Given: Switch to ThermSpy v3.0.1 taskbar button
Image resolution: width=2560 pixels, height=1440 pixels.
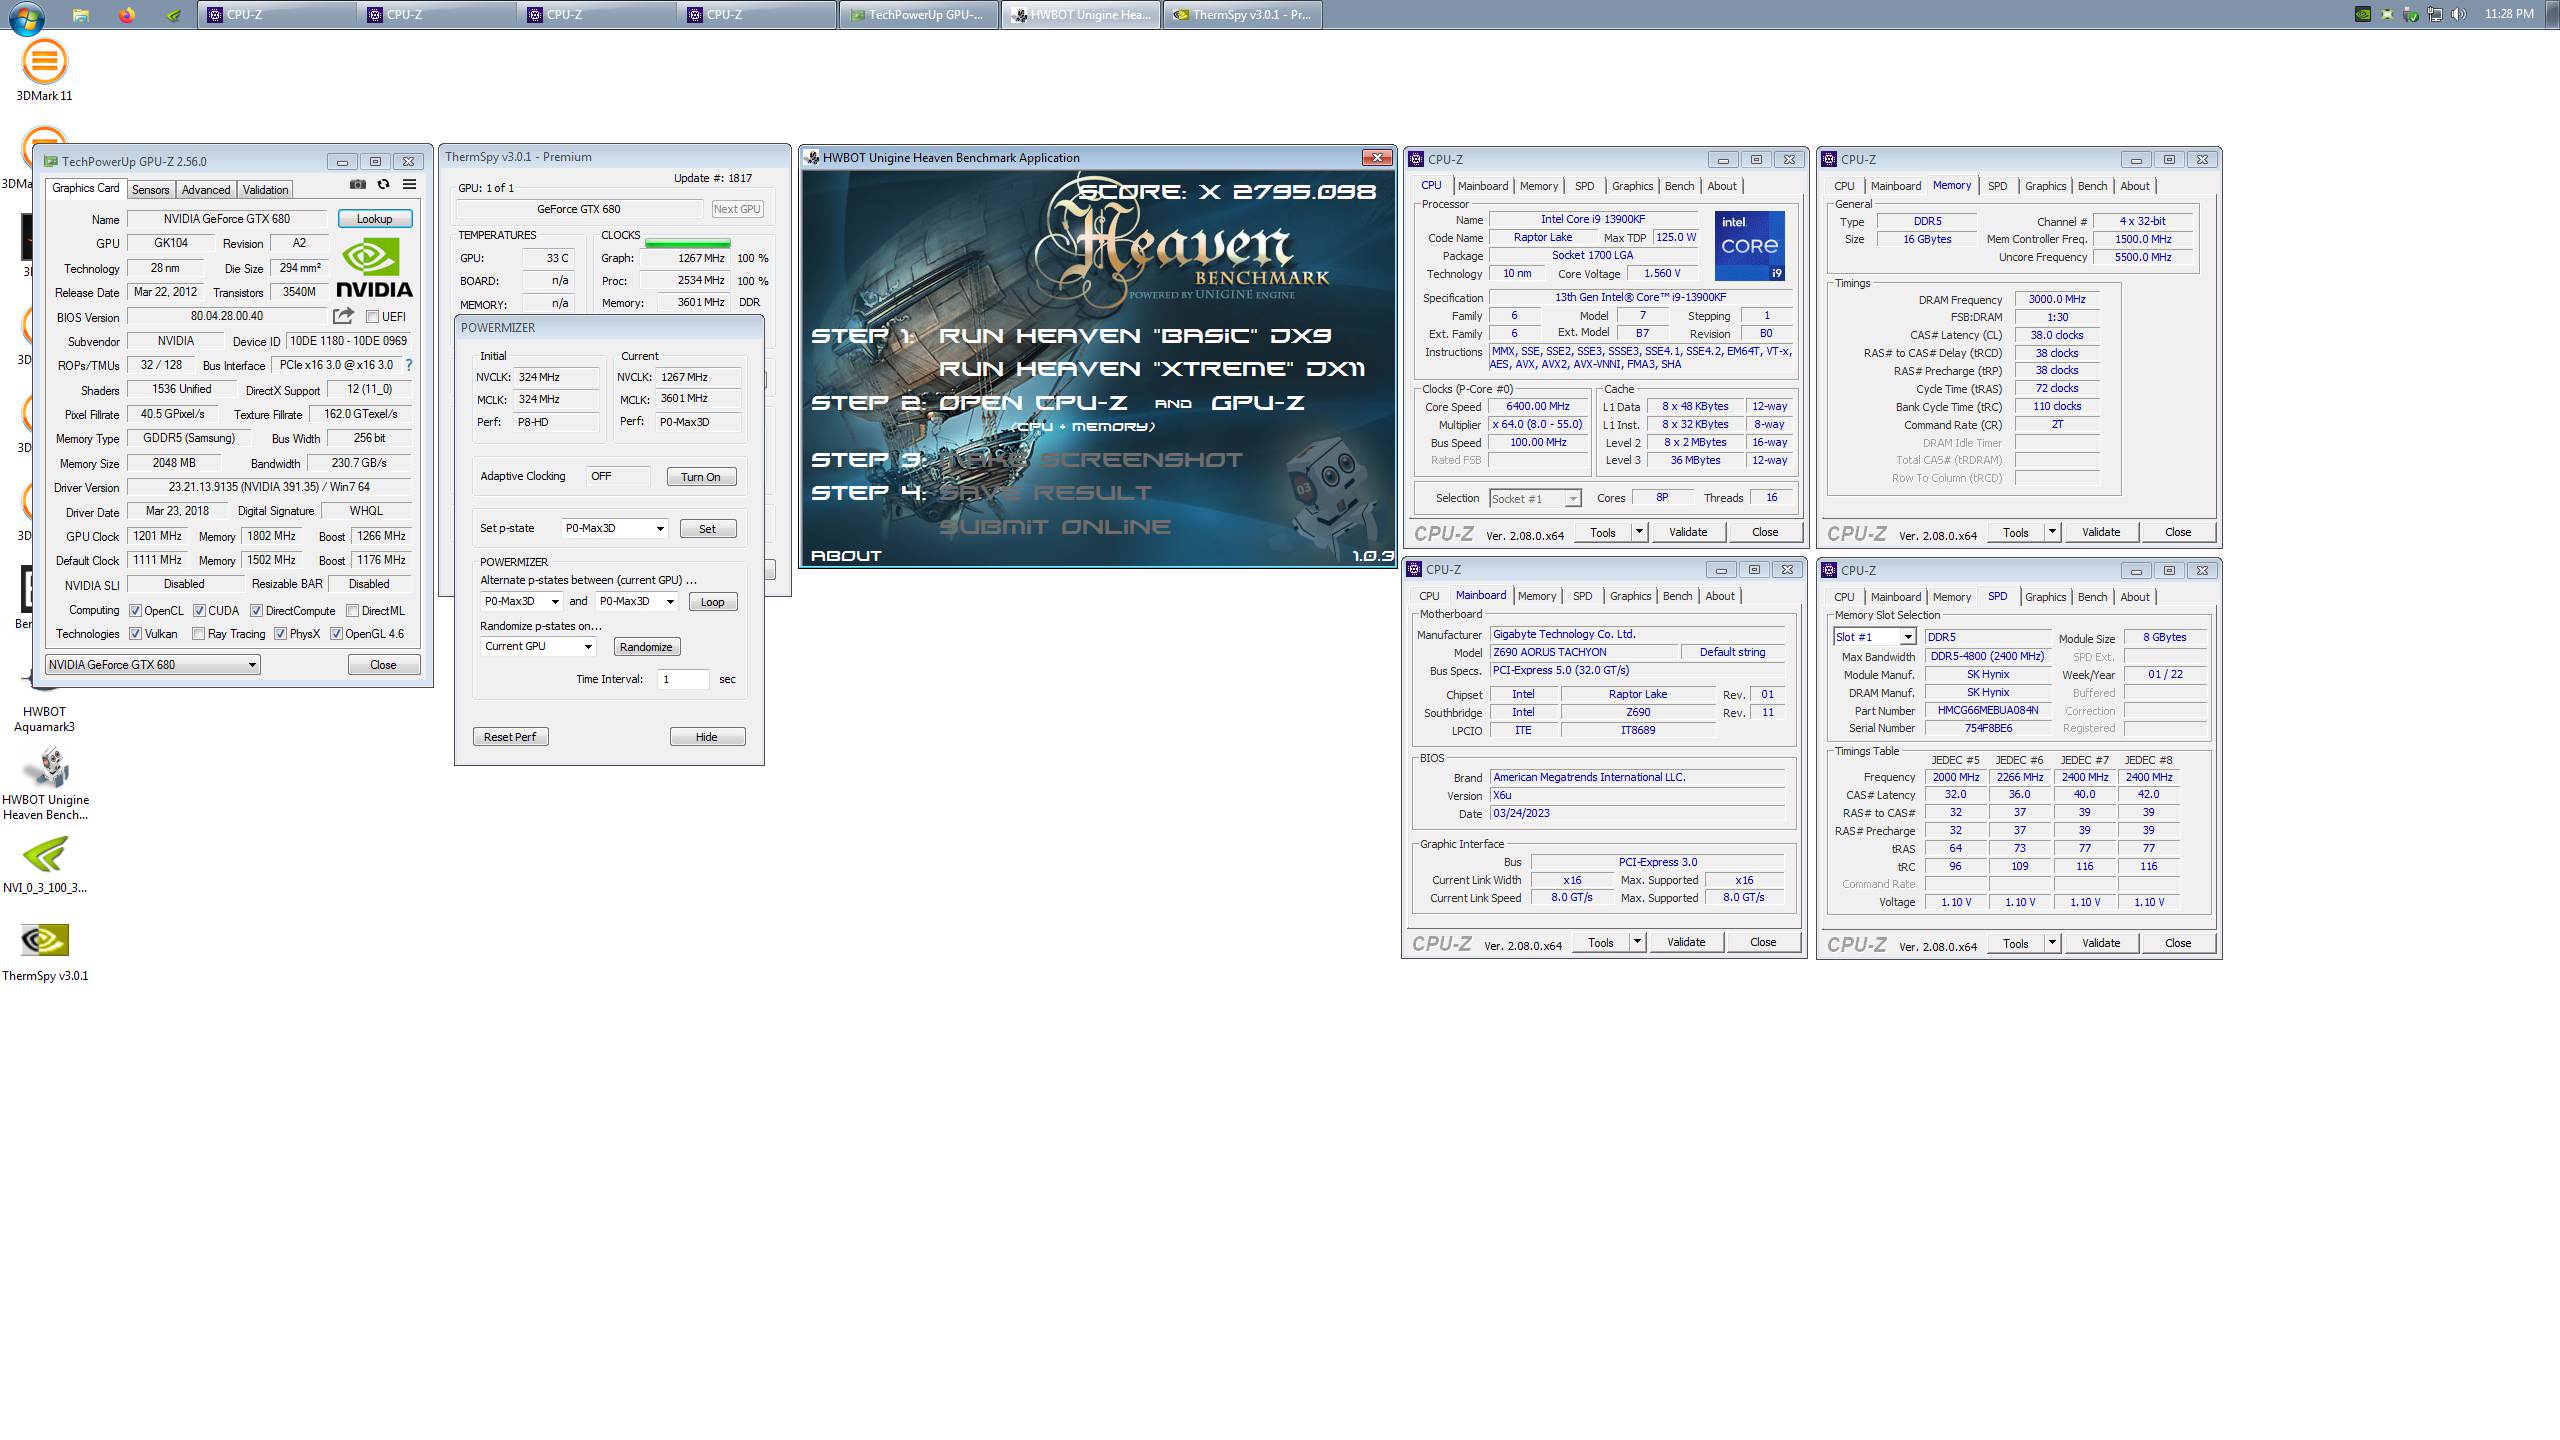Looking at the screenshot, I should pos(1241,15).
